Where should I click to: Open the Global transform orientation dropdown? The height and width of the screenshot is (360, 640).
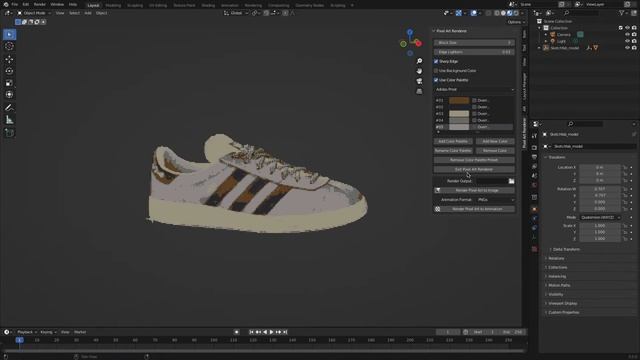[236, 13]
